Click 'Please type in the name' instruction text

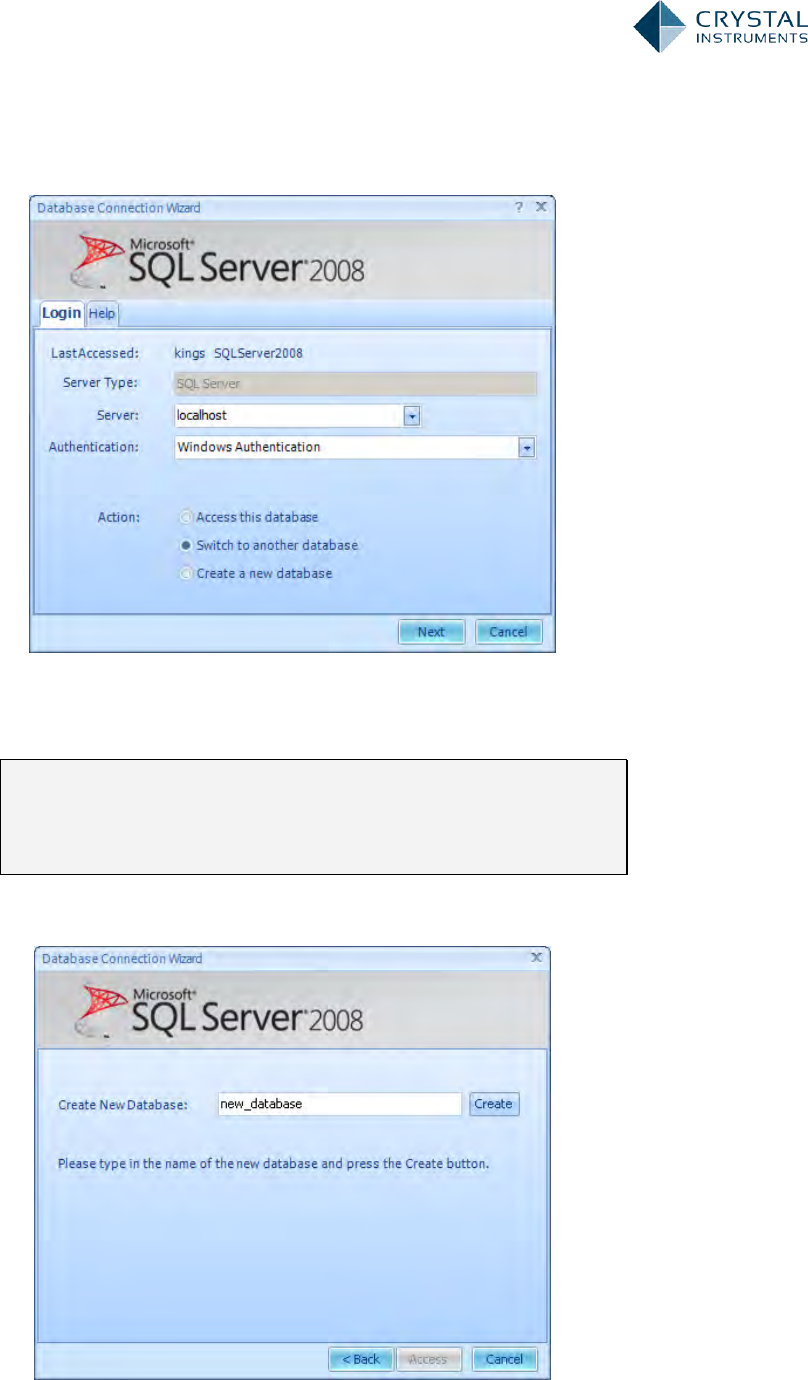click(273, 1164)
